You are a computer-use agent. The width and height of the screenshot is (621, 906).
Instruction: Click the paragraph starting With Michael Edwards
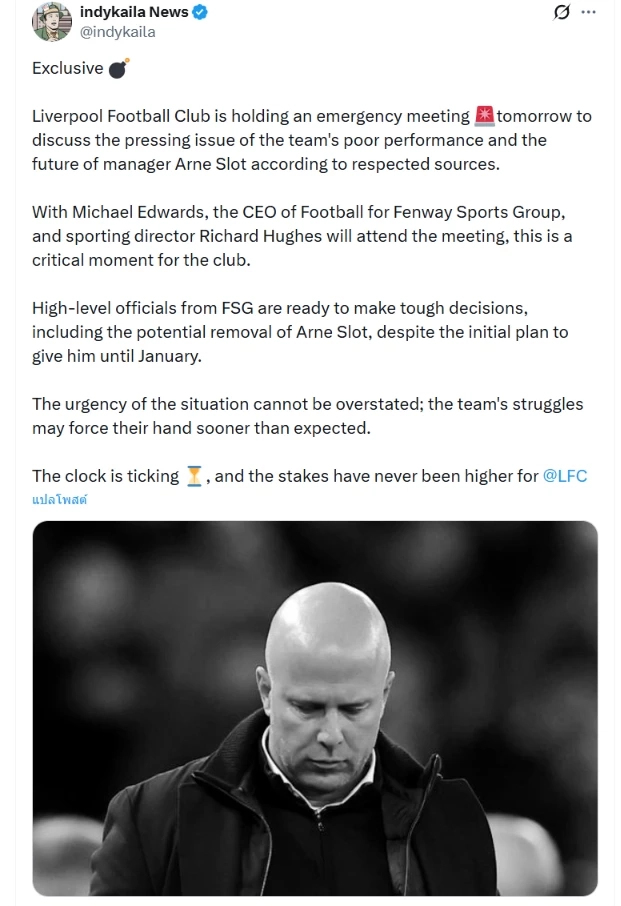[x=300, y=236]
